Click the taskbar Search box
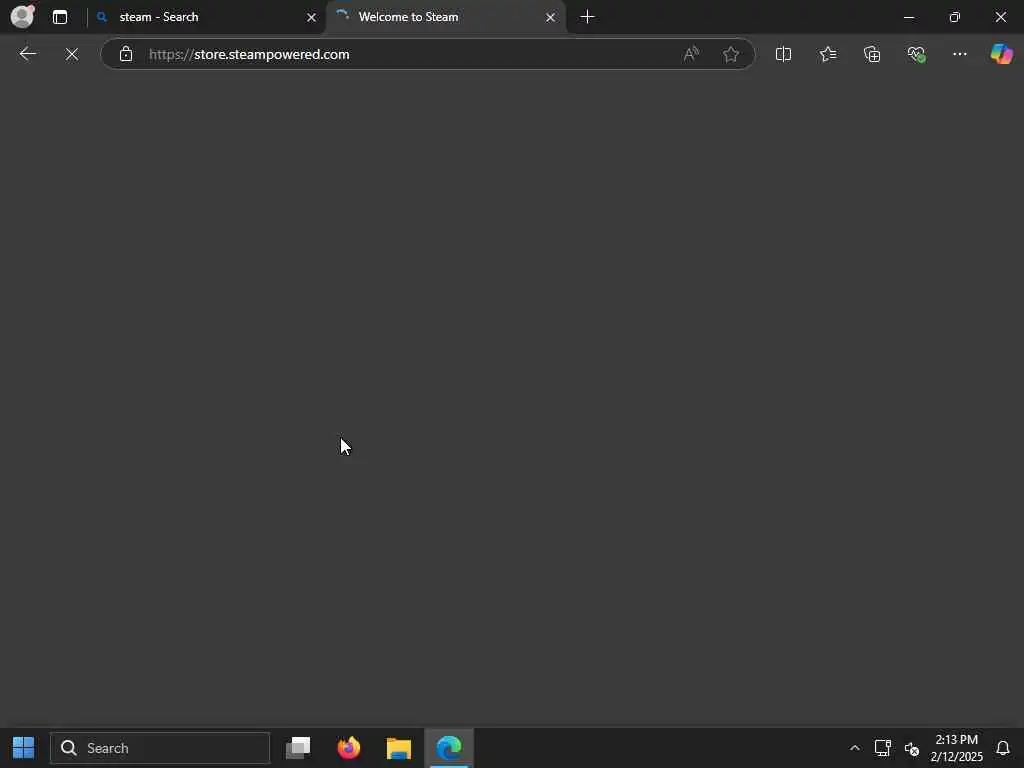The width and height of the screenshot is (1024, 768). (160, 748)
